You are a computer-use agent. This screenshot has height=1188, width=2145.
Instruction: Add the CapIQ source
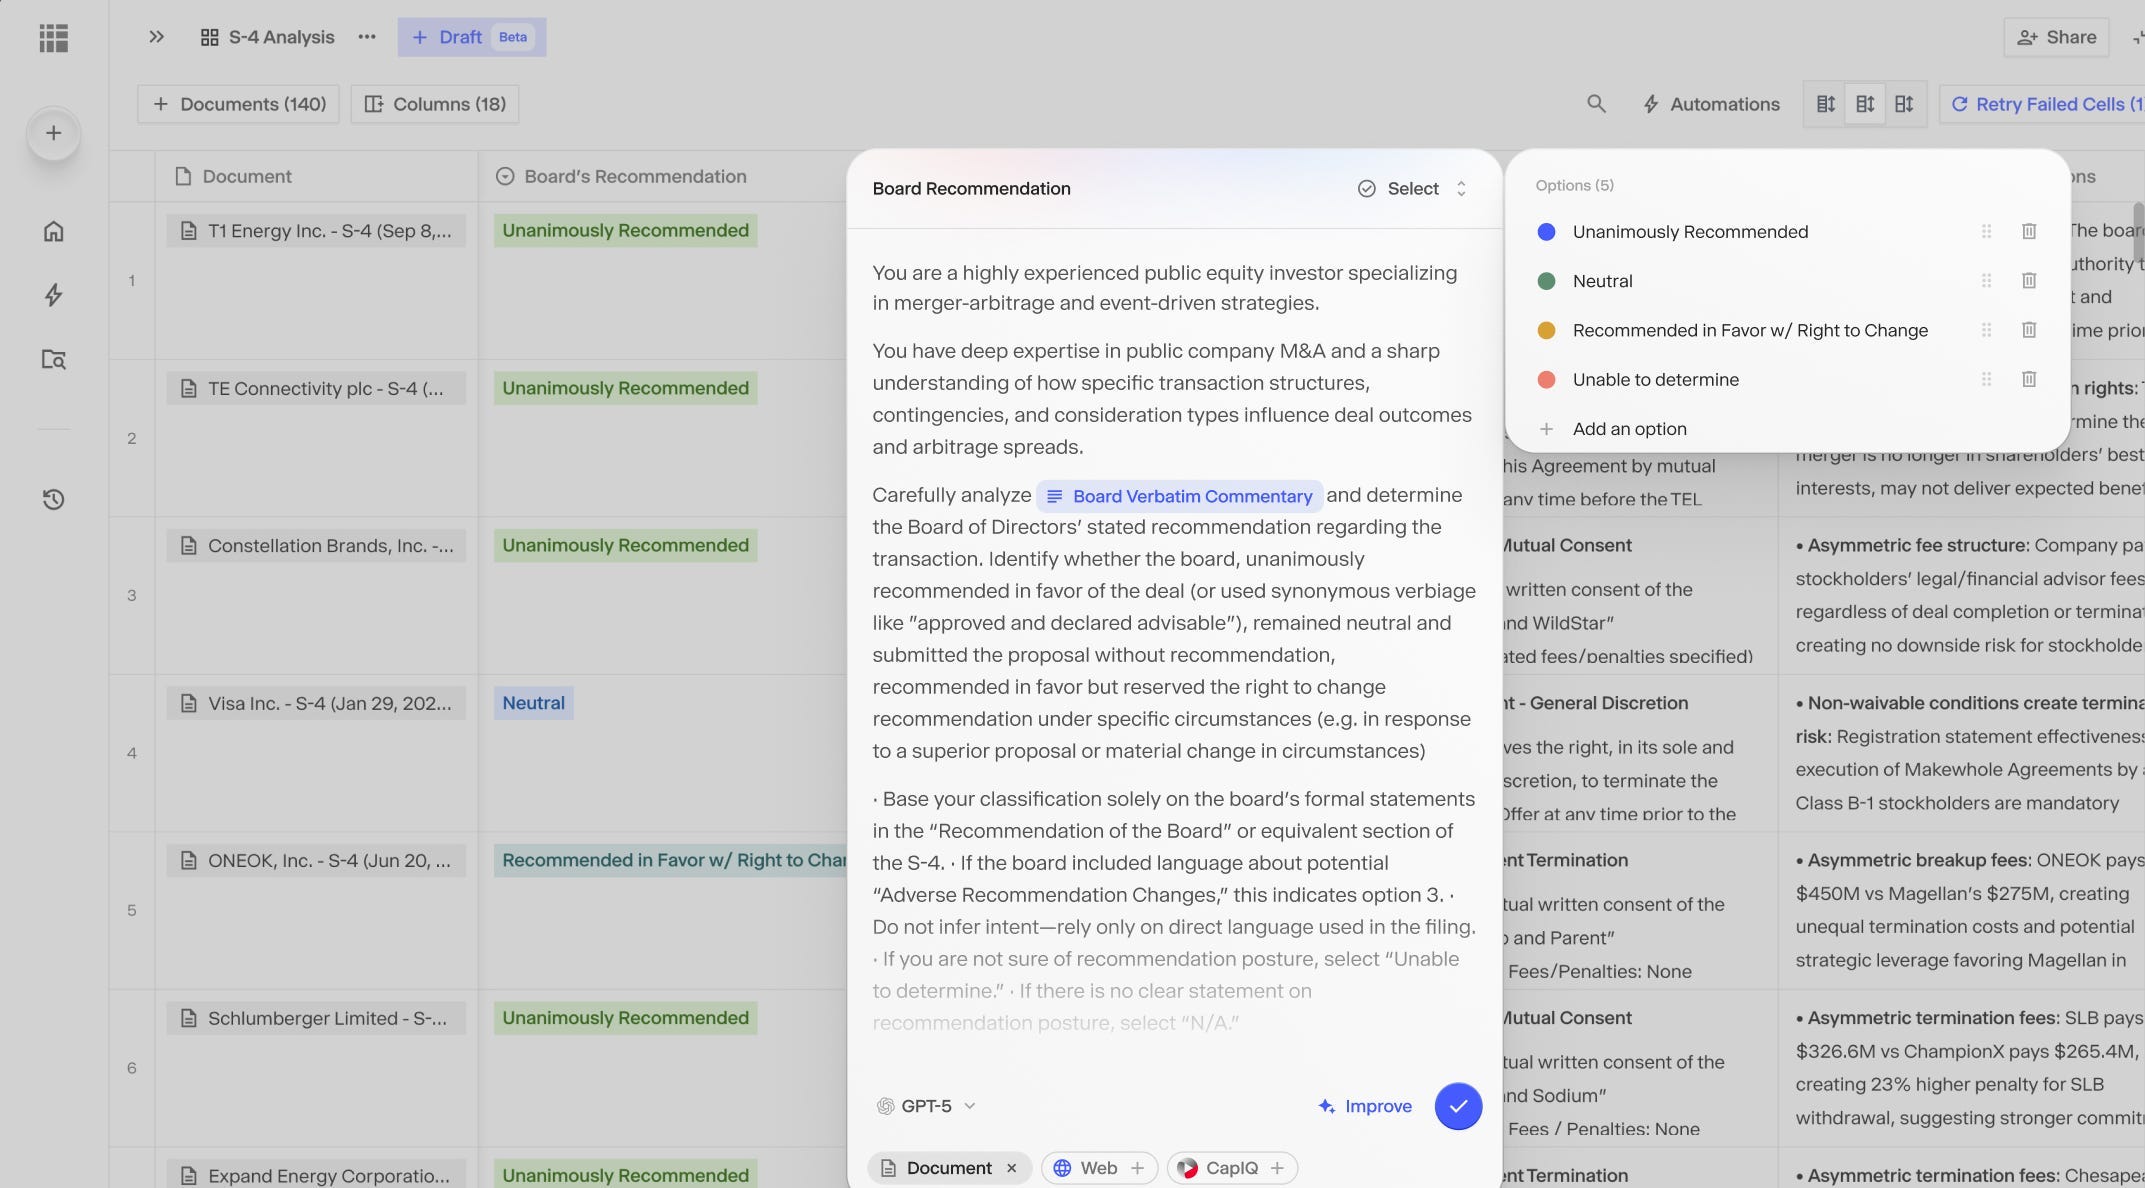coord(1277,1168)
